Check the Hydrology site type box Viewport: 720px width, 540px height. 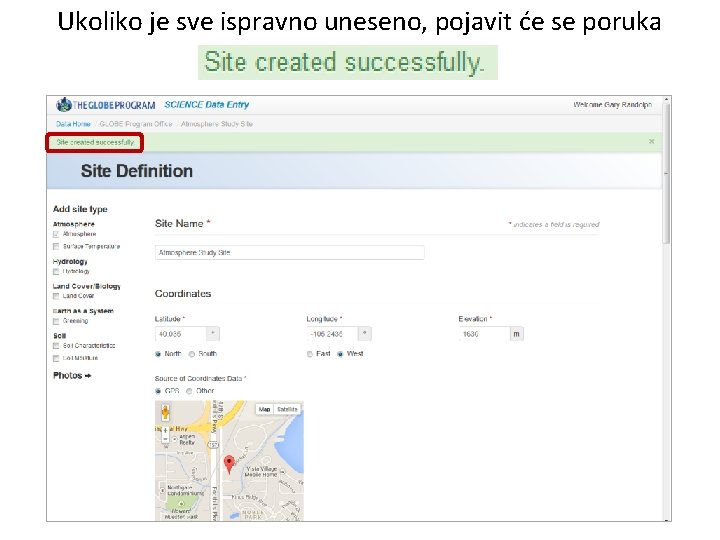[56, 272]
